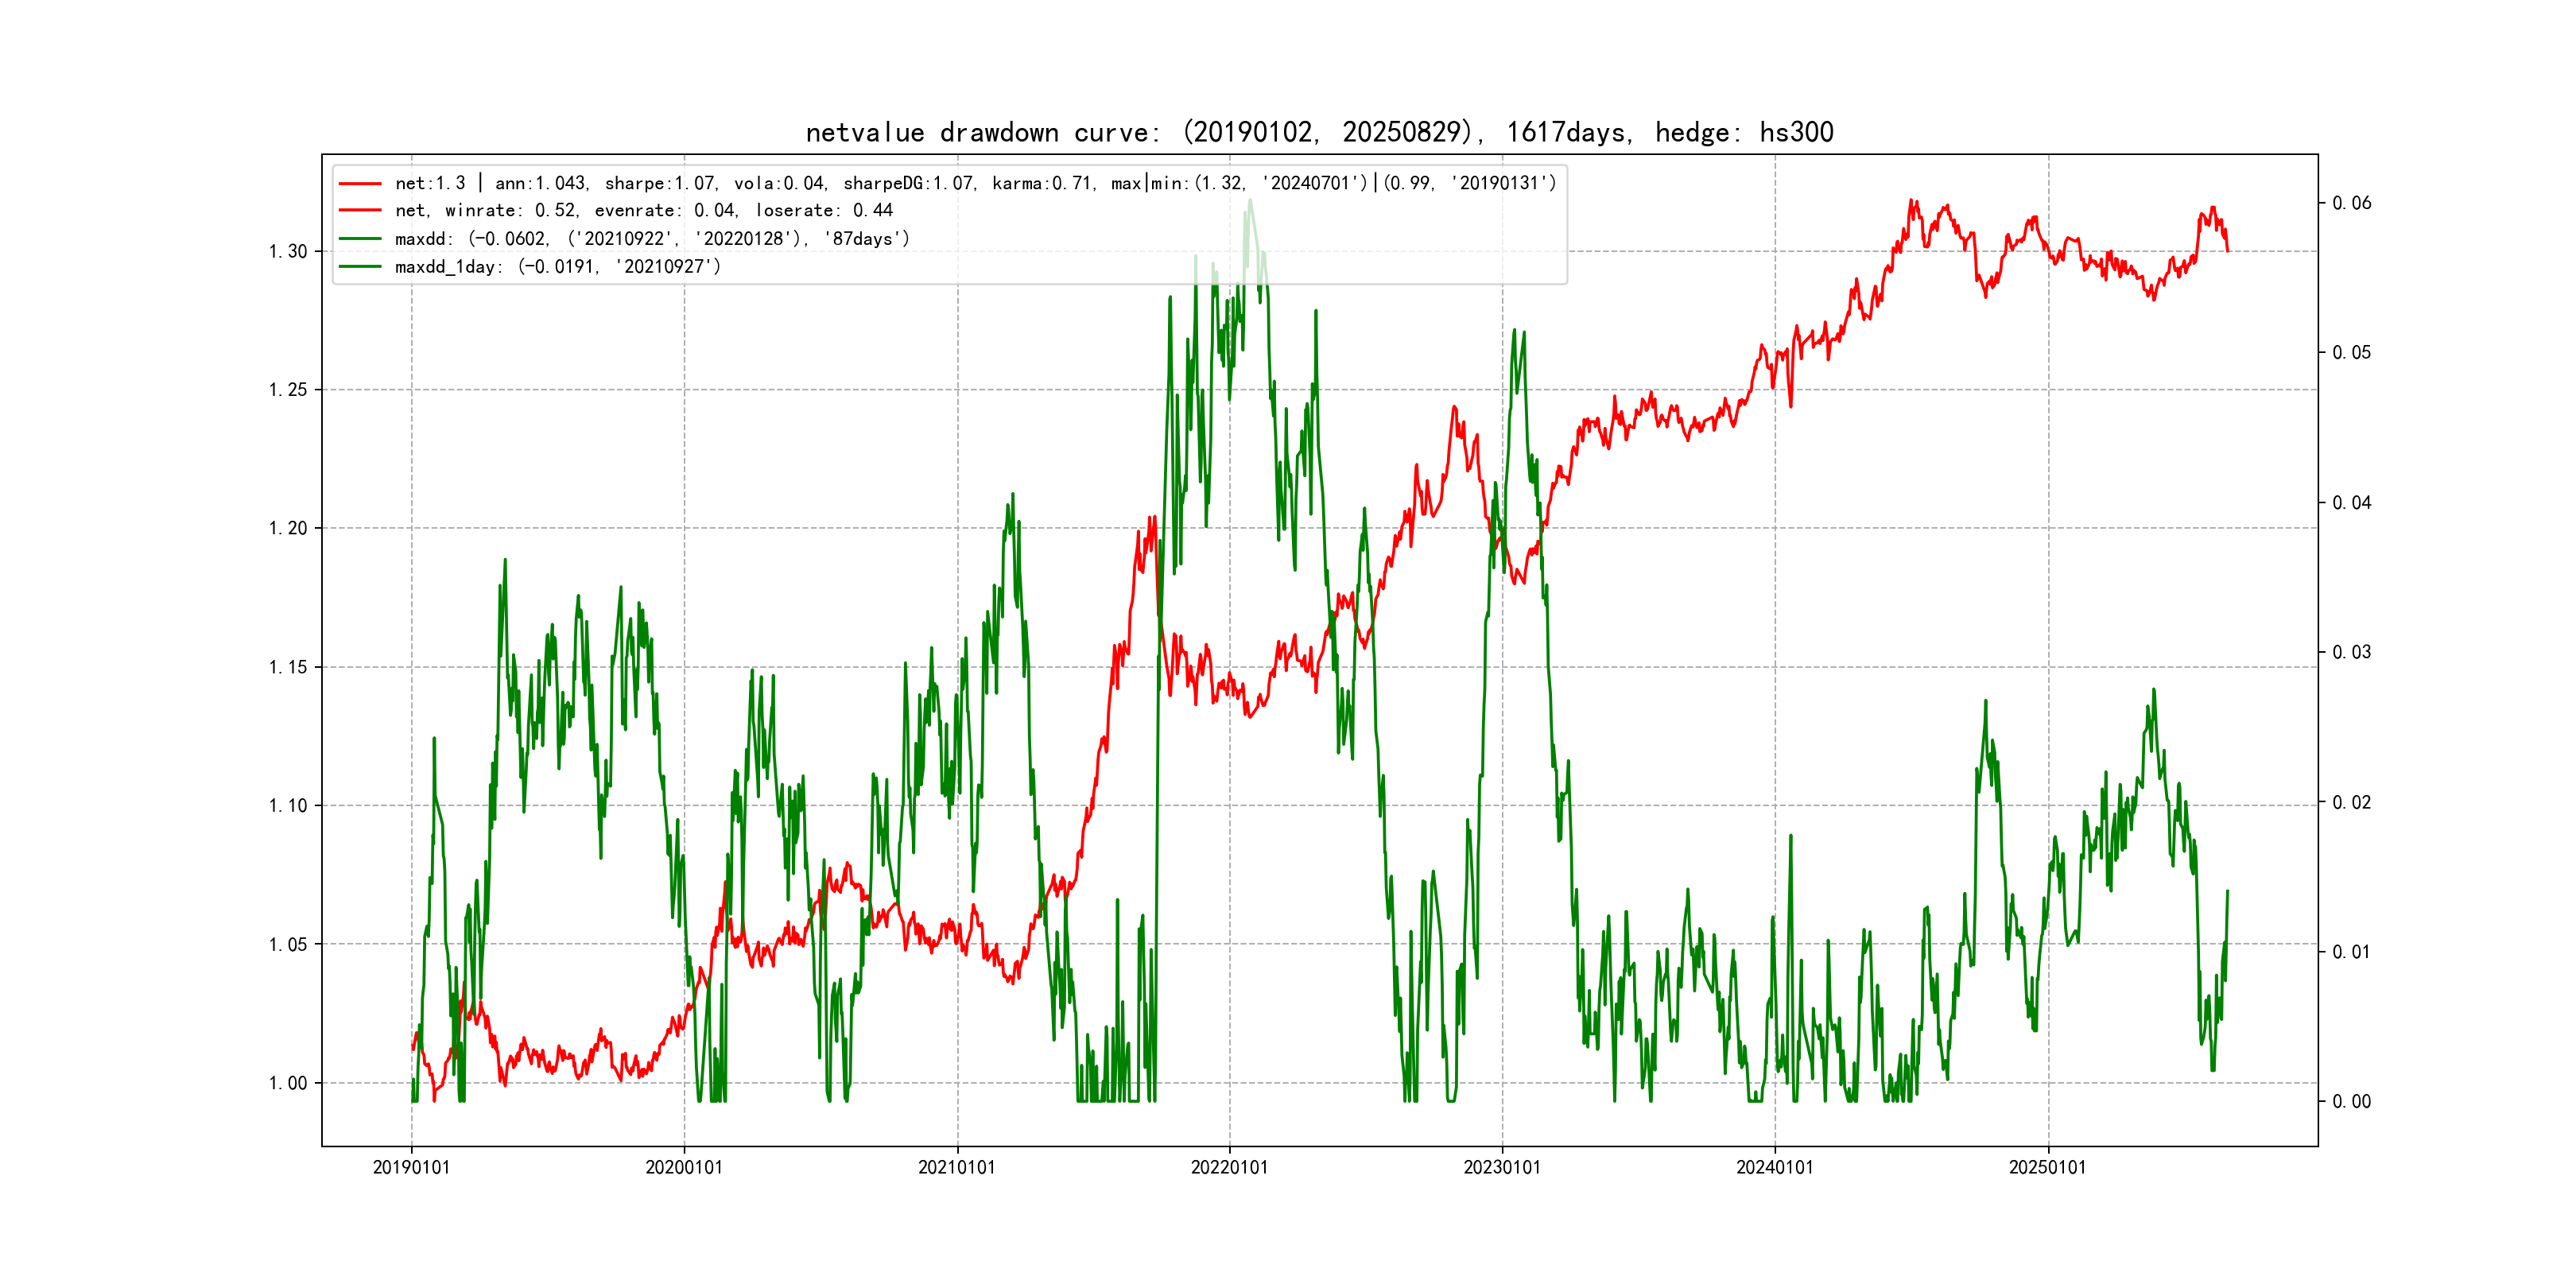2576x1288 pixels.
Task: Click the 1.00 left axis tick label
Action: point(288,1083)
